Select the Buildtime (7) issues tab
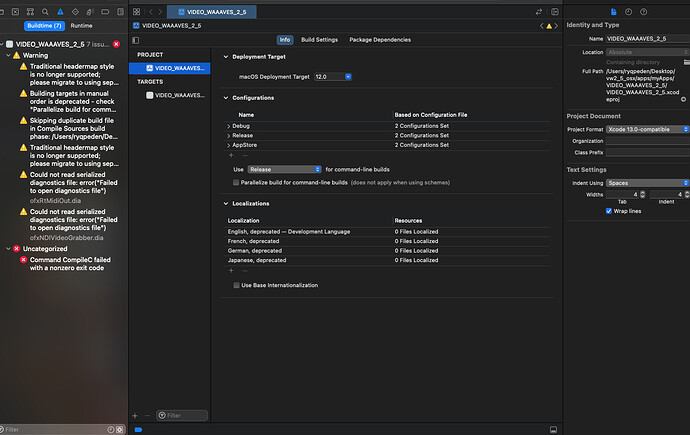The height and width of the screenshot is (435, 690). coord(44,26)
